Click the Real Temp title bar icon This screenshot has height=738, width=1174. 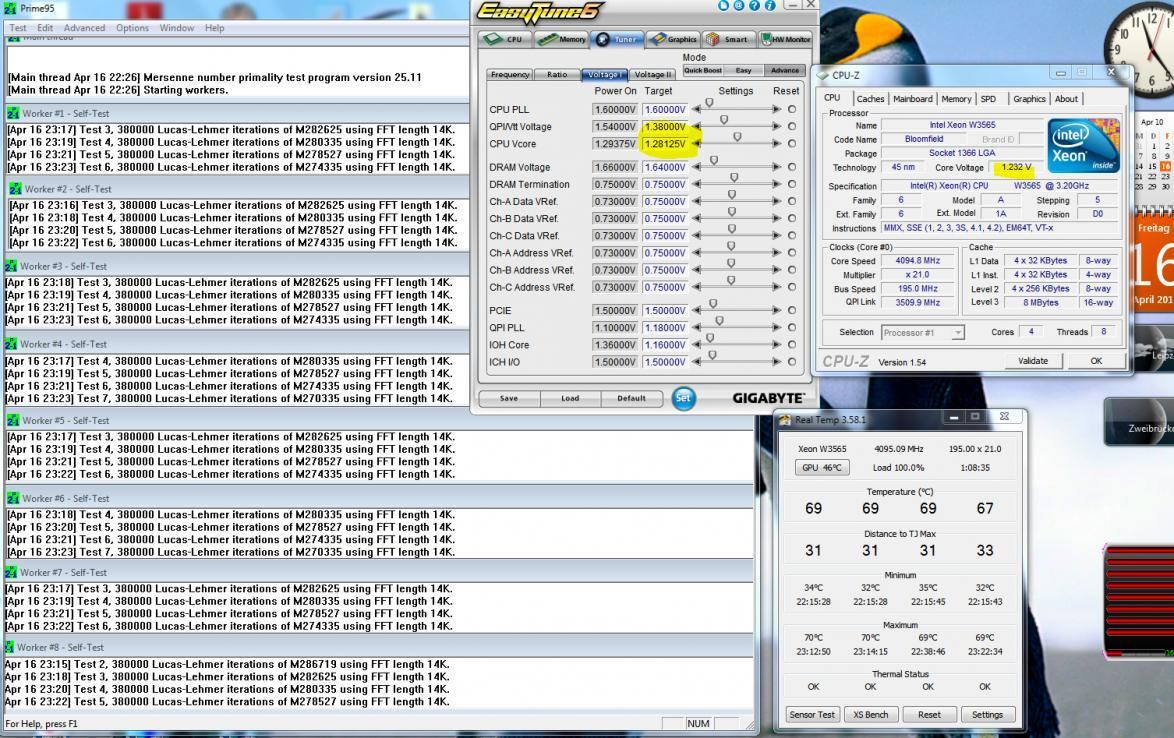784,420
